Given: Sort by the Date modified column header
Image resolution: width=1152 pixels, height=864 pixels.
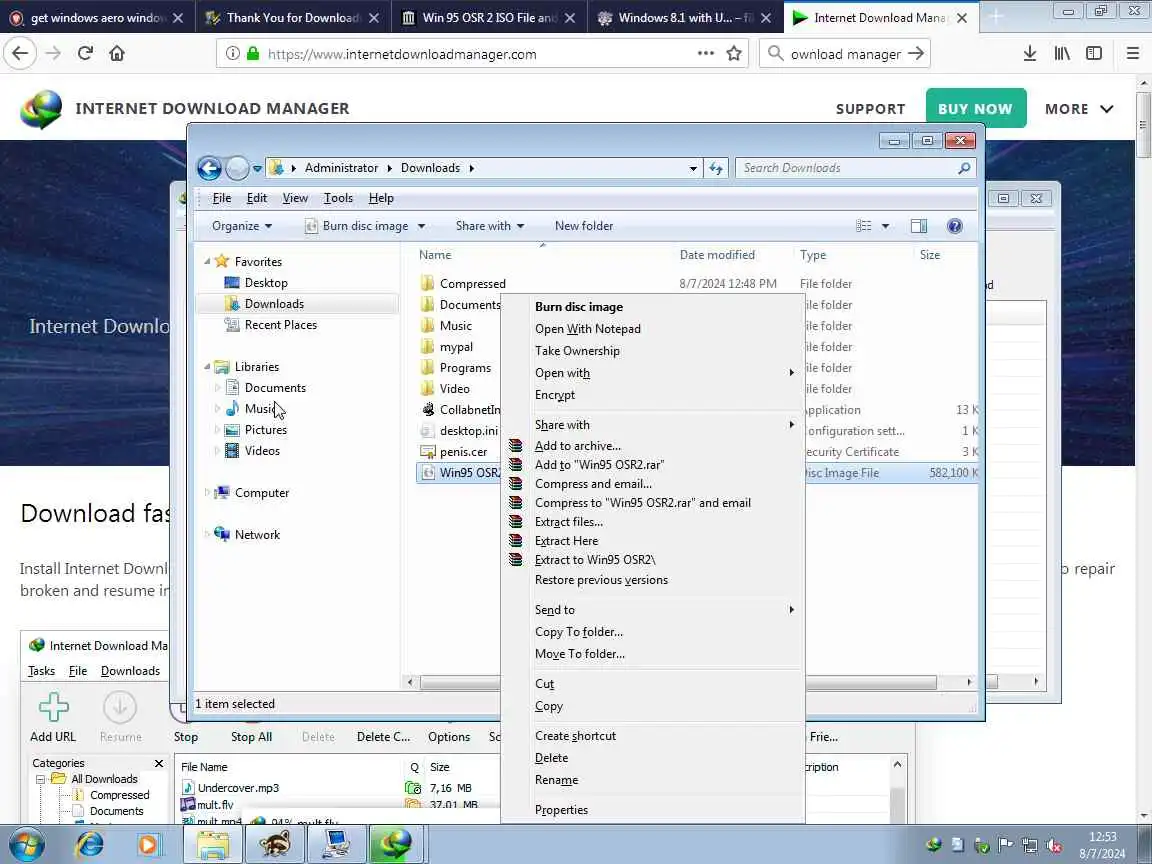Looking at the screenshot, I should coord(716,255).
